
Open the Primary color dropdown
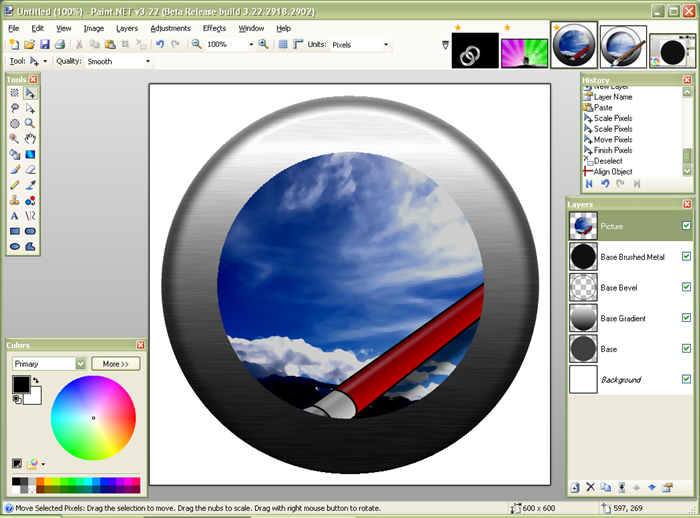[x=80, y=364]
